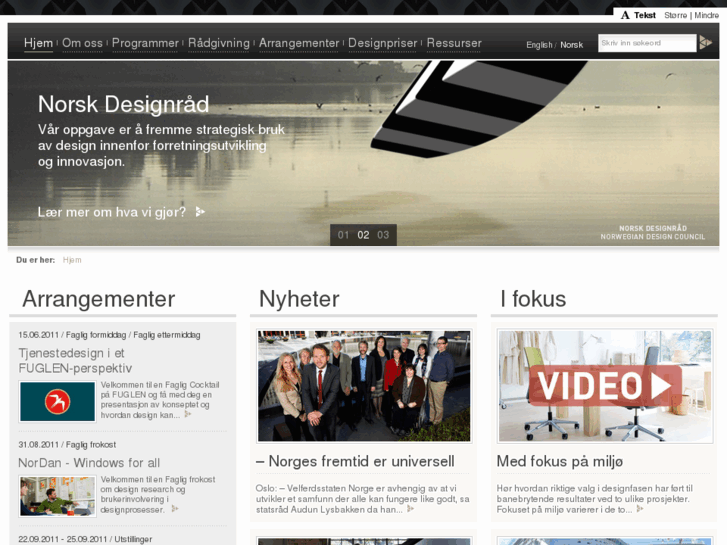
Task: Navigate to Arrangementer in the top menu
Action: 299,43
